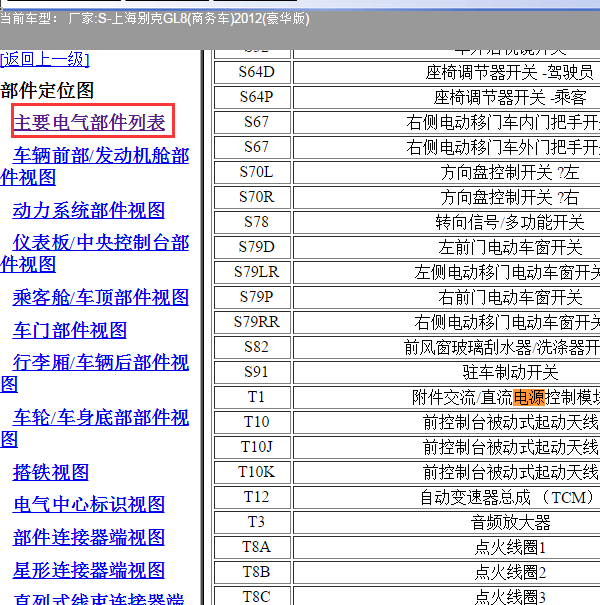Select the S79P code cell

click(253, 297)
